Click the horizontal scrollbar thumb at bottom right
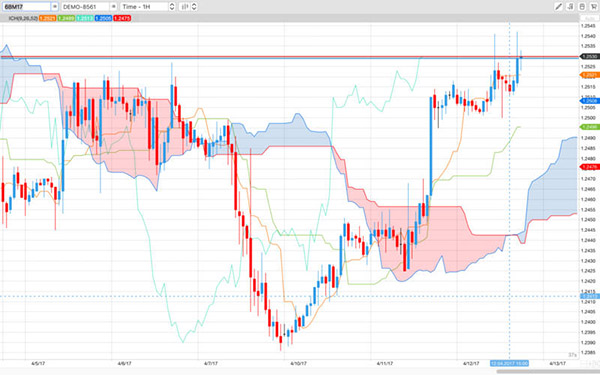600x375 pixels. [548, 372]
